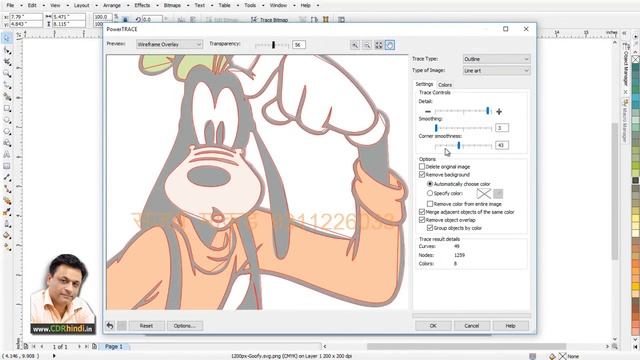640x360 pixels.
Task: Switch to the Settings tab in PowerTRACE
Action: point(424,84)
